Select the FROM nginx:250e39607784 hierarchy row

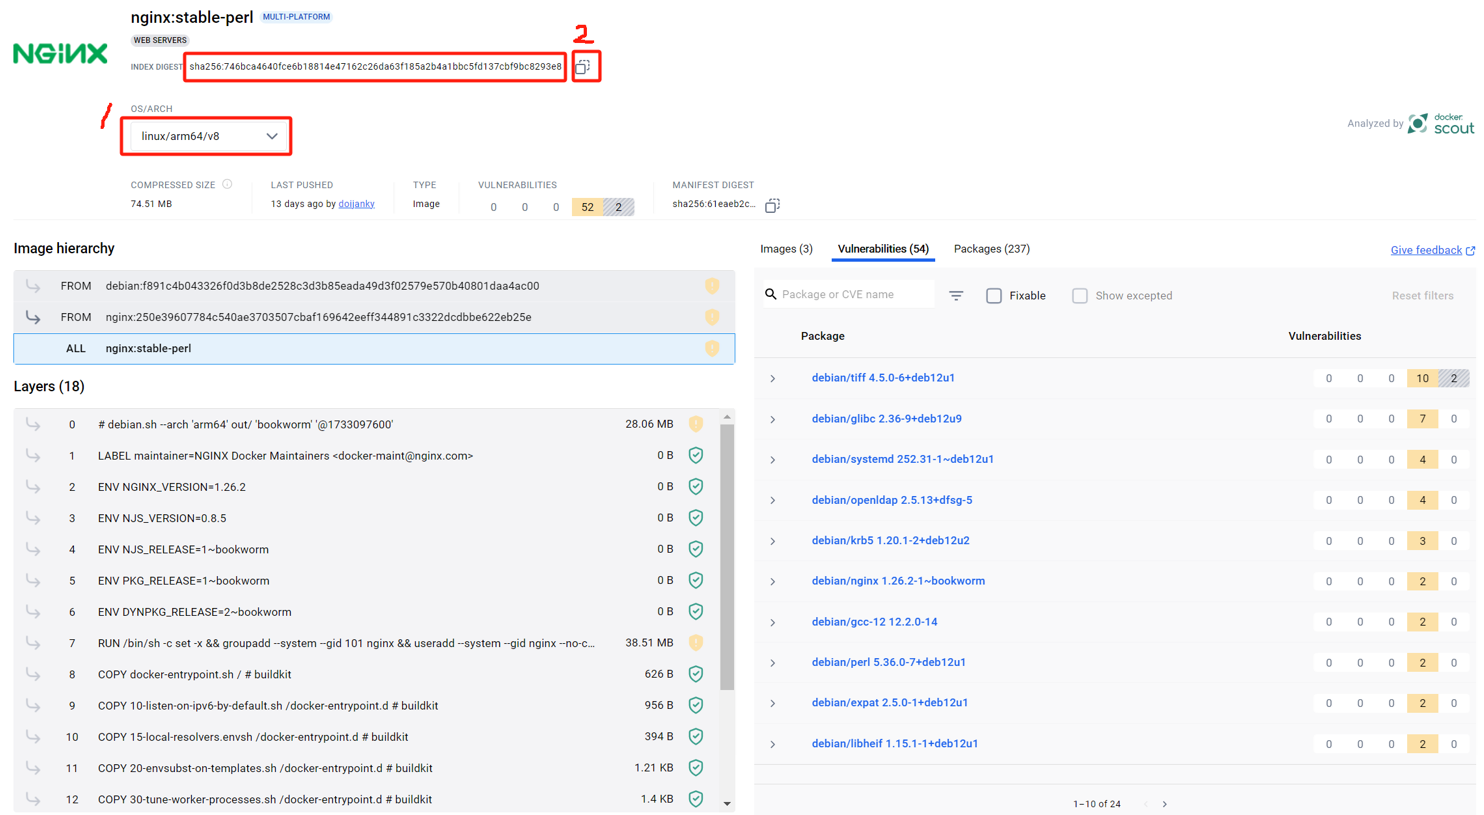point(374,317)
